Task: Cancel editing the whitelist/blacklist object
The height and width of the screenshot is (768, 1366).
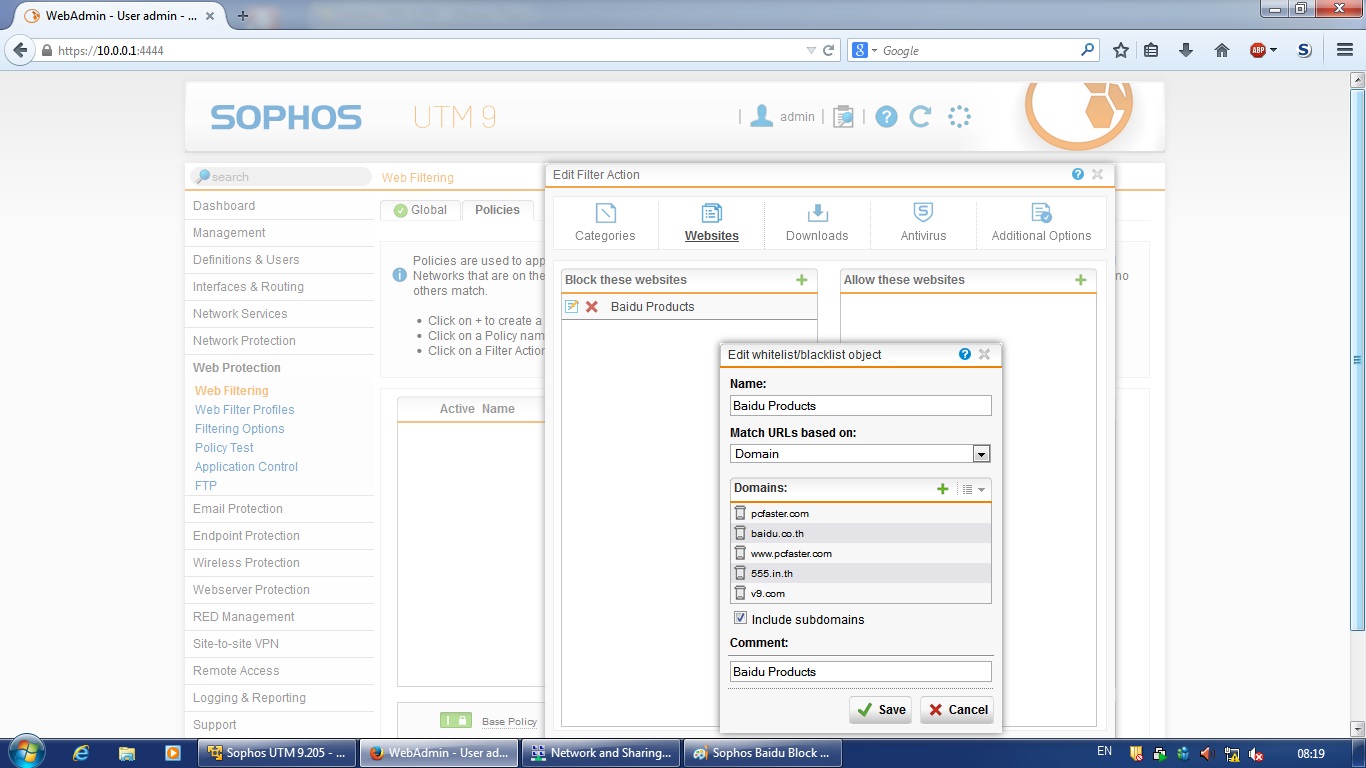Action: pos(957,710)
